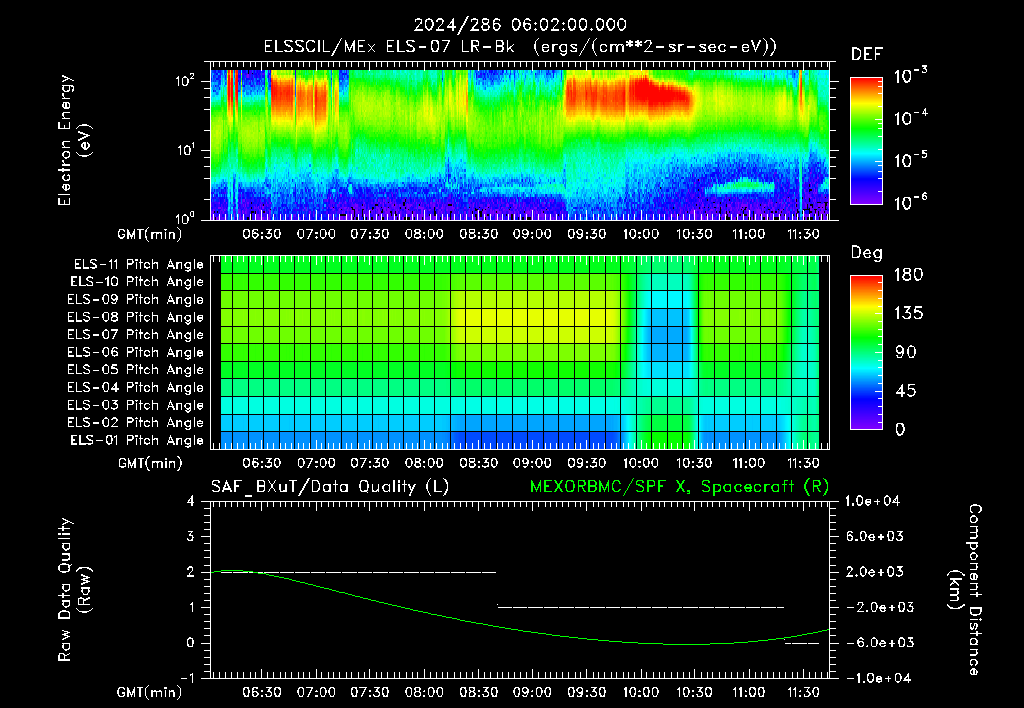Select the Raw Data Quality (Raw) axis label

[74, 590]
